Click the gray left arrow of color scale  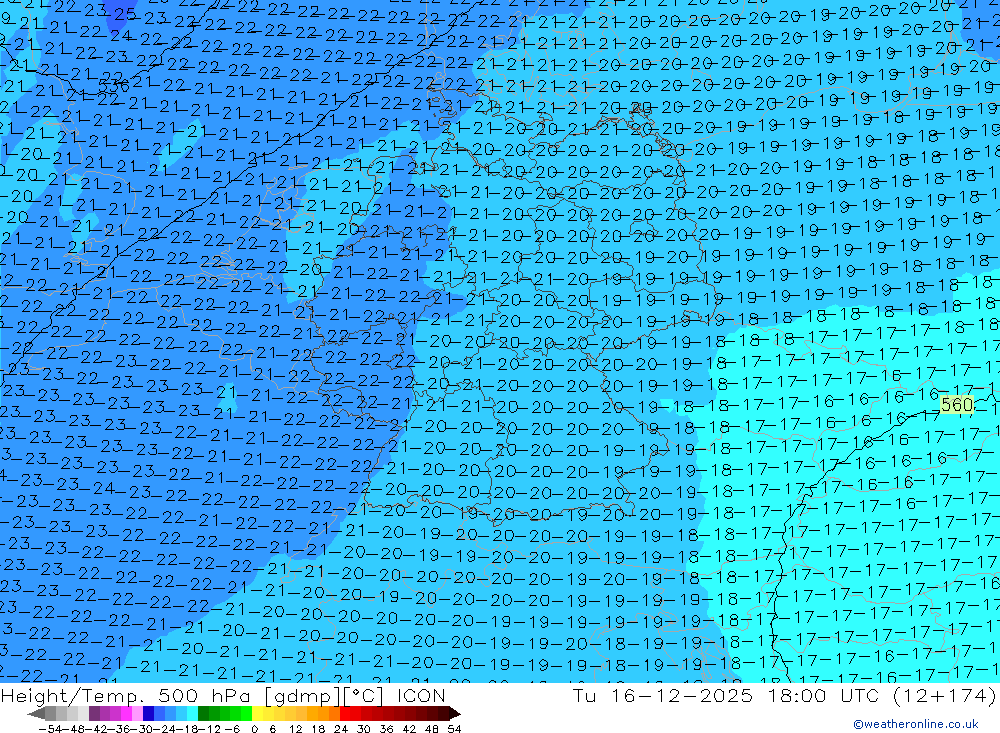click(x=36, y=714)
